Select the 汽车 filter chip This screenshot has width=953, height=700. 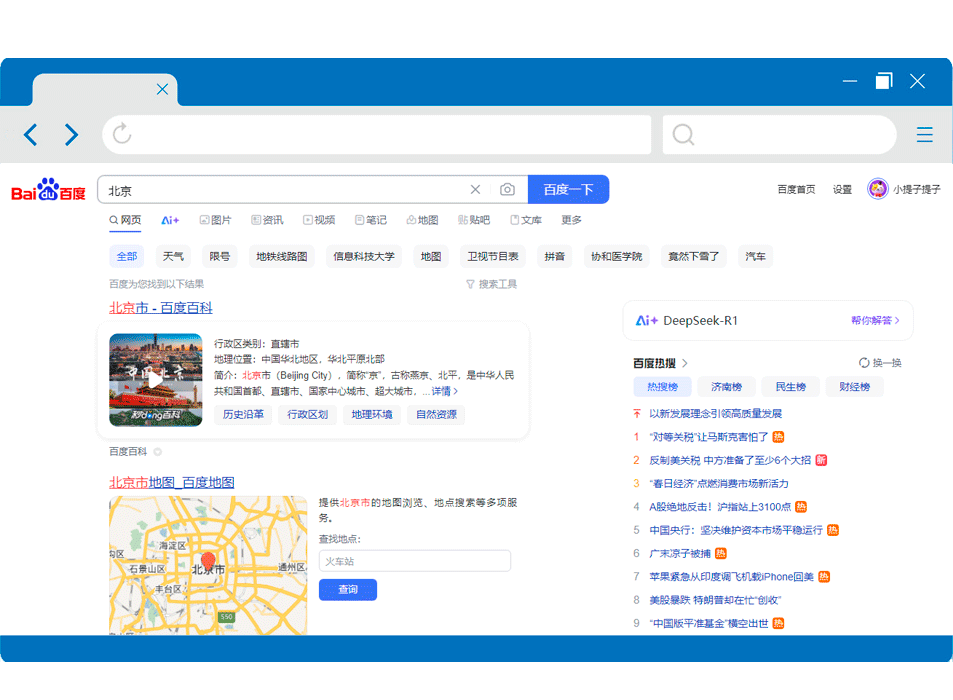(755, 256)
